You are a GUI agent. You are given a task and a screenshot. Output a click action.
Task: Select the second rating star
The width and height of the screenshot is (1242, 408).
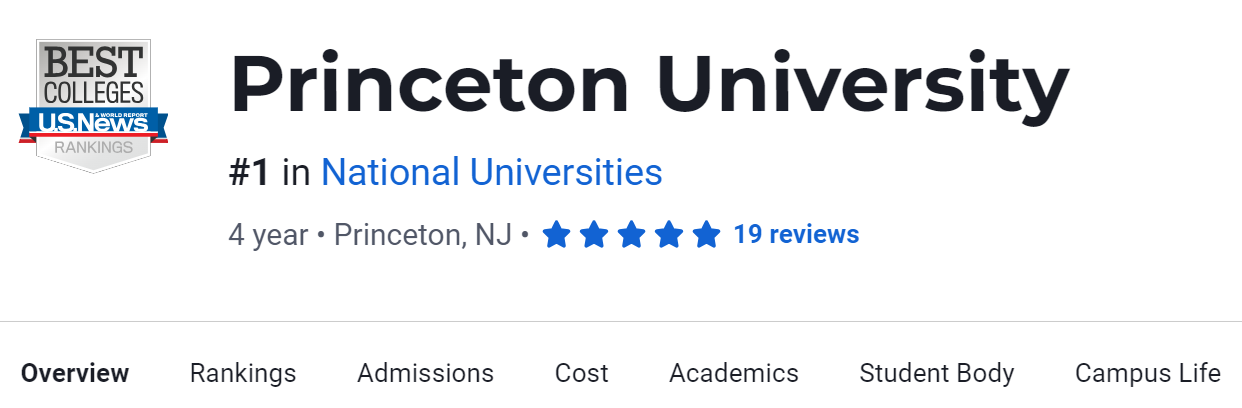click(x=594, y=235)
